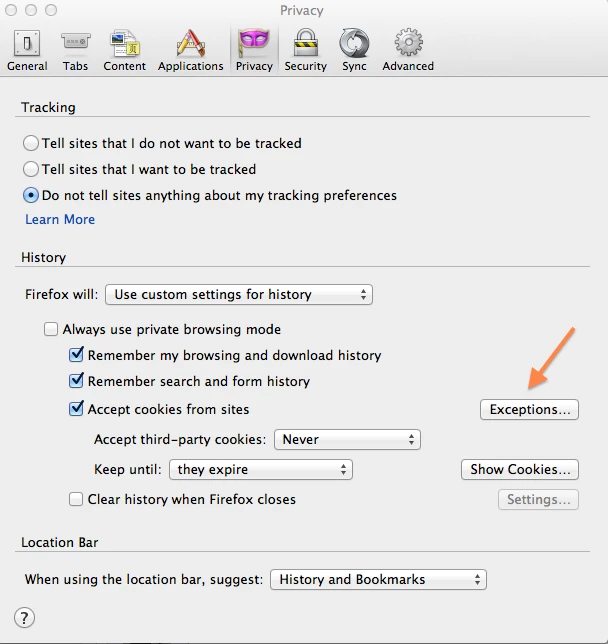608x644 pixels.
Task: Open the 'Accept third-party cookies' dropdown
Action: [347, 439]
